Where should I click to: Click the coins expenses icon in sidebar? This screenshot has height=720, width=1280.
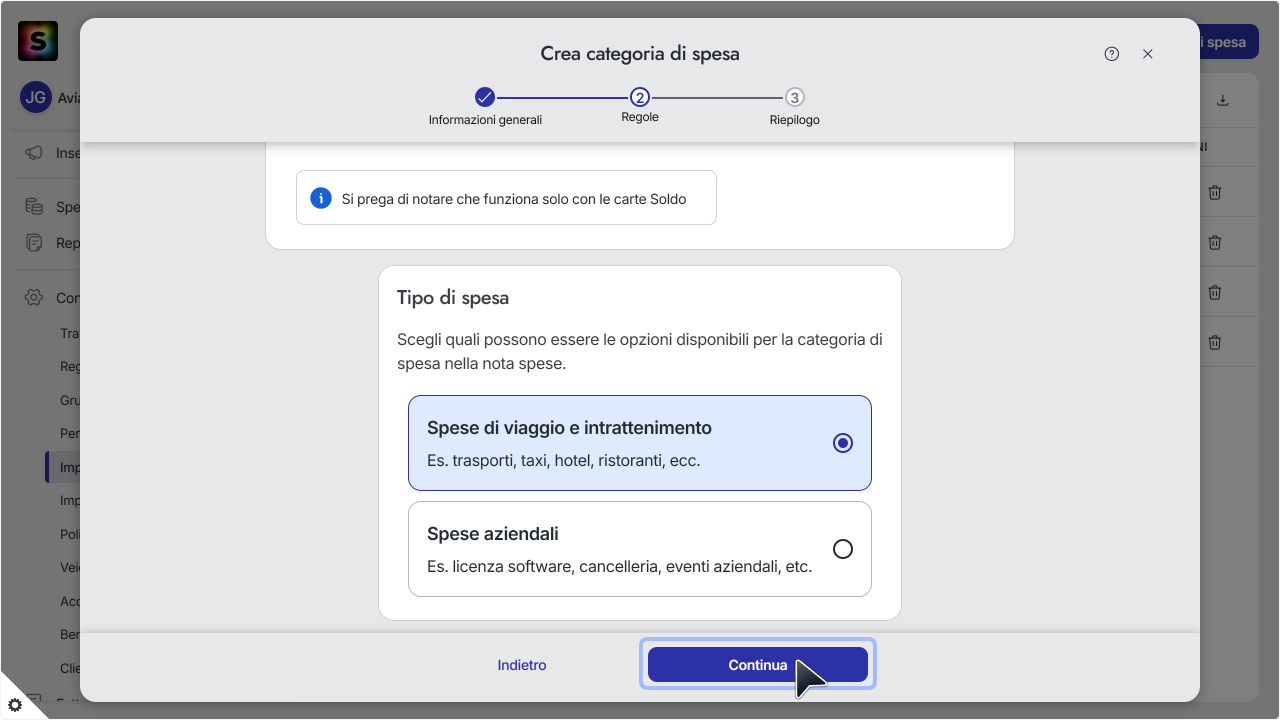pos(34,207)
